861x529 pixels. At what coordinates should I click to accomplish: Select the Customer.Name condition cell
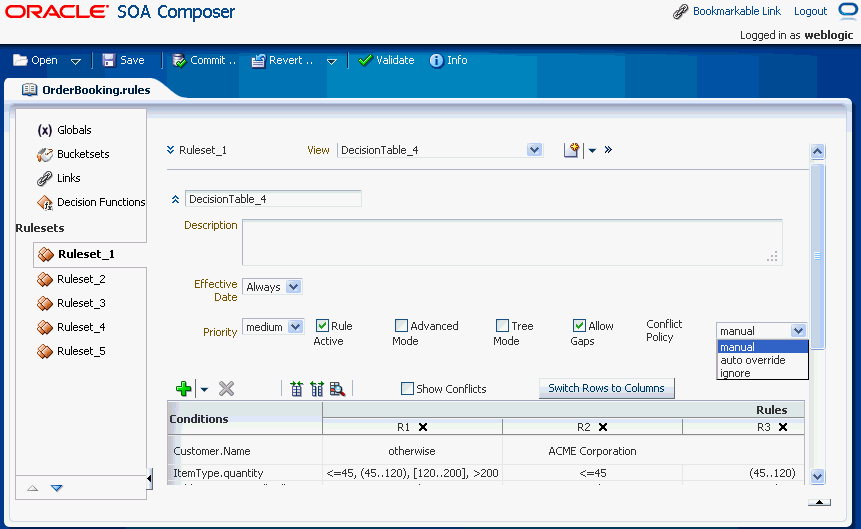(x=245, y=451)
